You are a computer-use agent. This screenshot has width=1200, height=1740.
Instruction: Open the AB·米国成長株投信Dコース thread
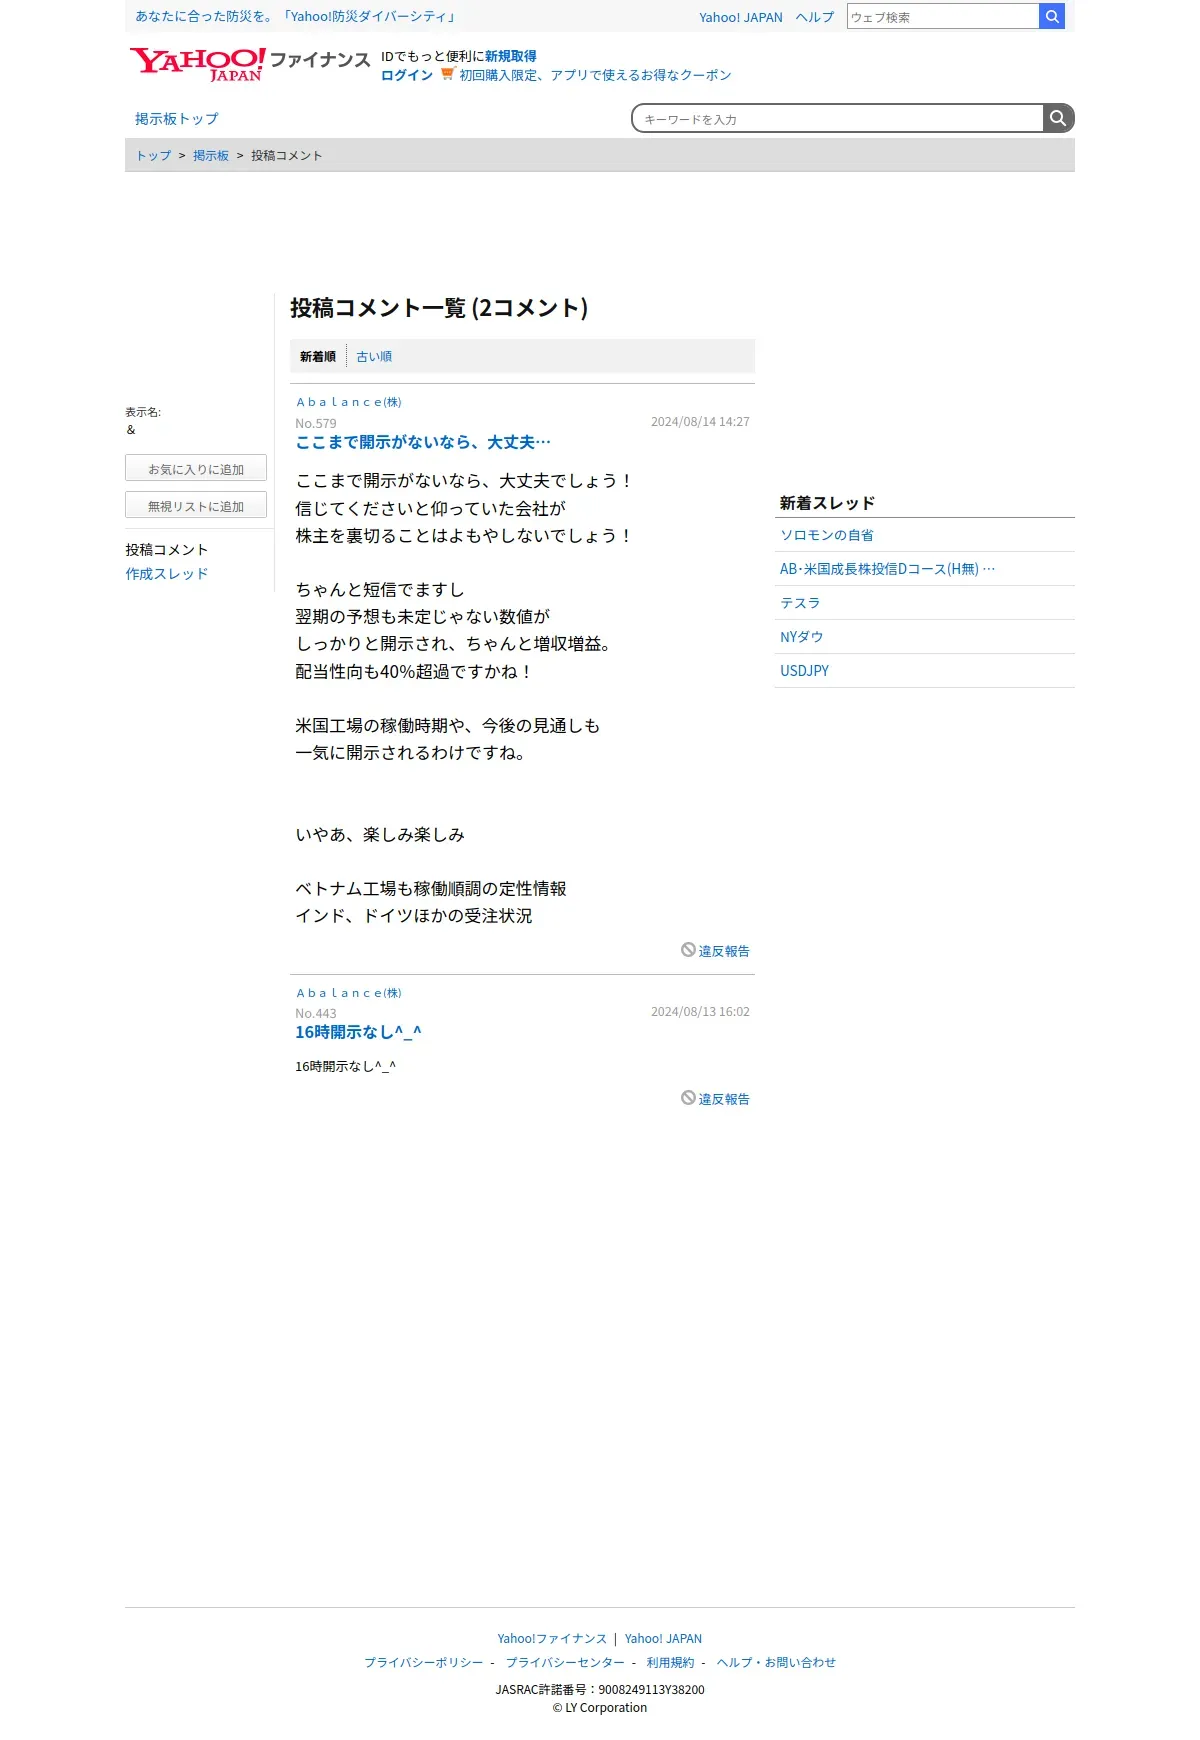click(888, 569)
